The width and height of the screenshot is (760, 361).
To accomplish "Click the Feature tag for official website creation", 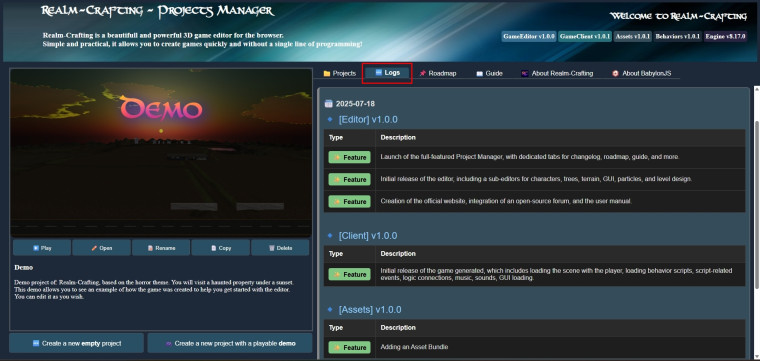I will (x=349, y=201).
